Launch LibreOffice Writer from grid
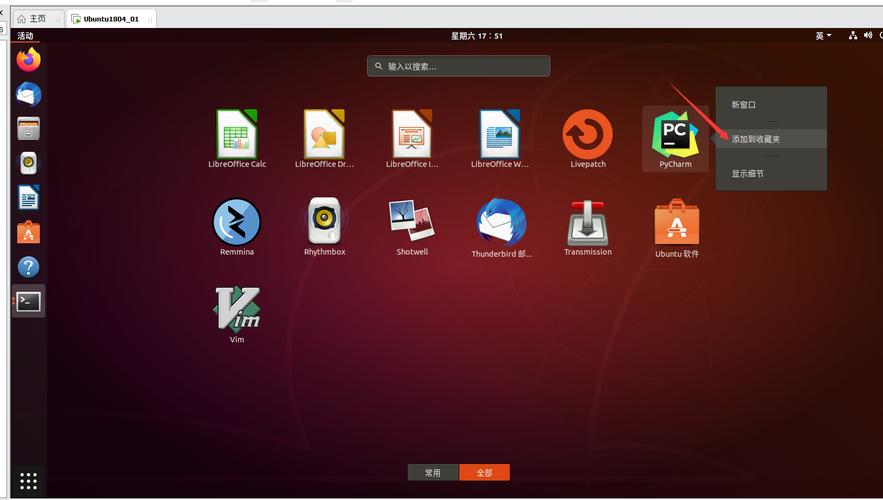The image size is (883, 500). [500, 135]
